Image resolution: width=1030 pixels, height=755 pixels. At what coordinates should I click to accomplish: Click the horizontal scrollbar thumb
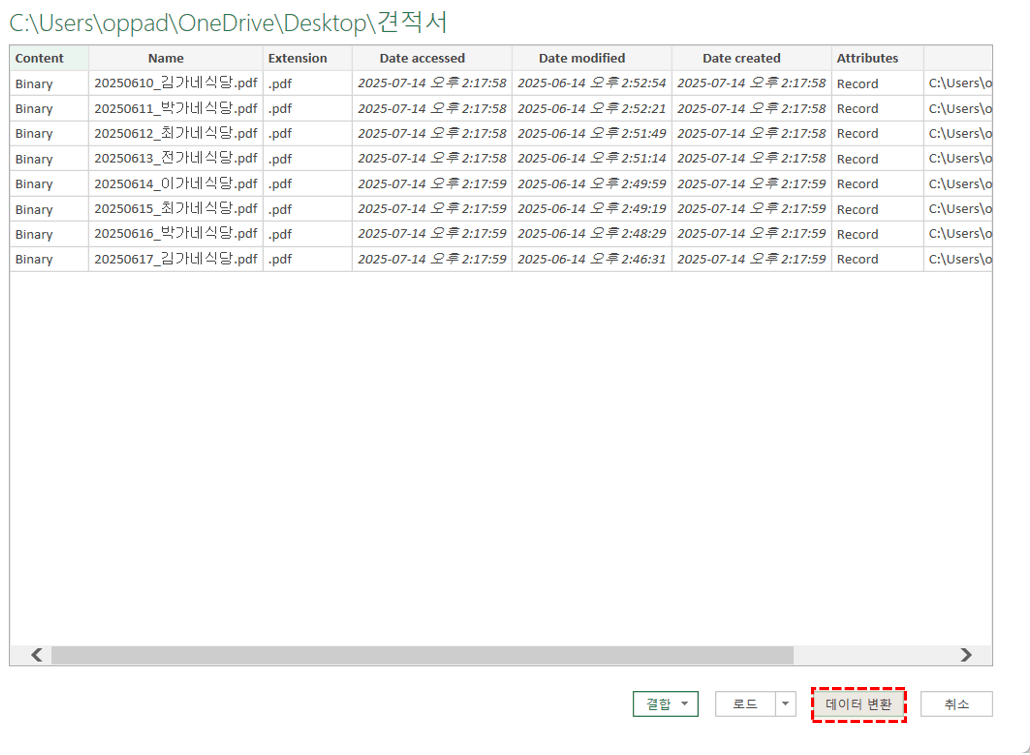tap(422, 655)
